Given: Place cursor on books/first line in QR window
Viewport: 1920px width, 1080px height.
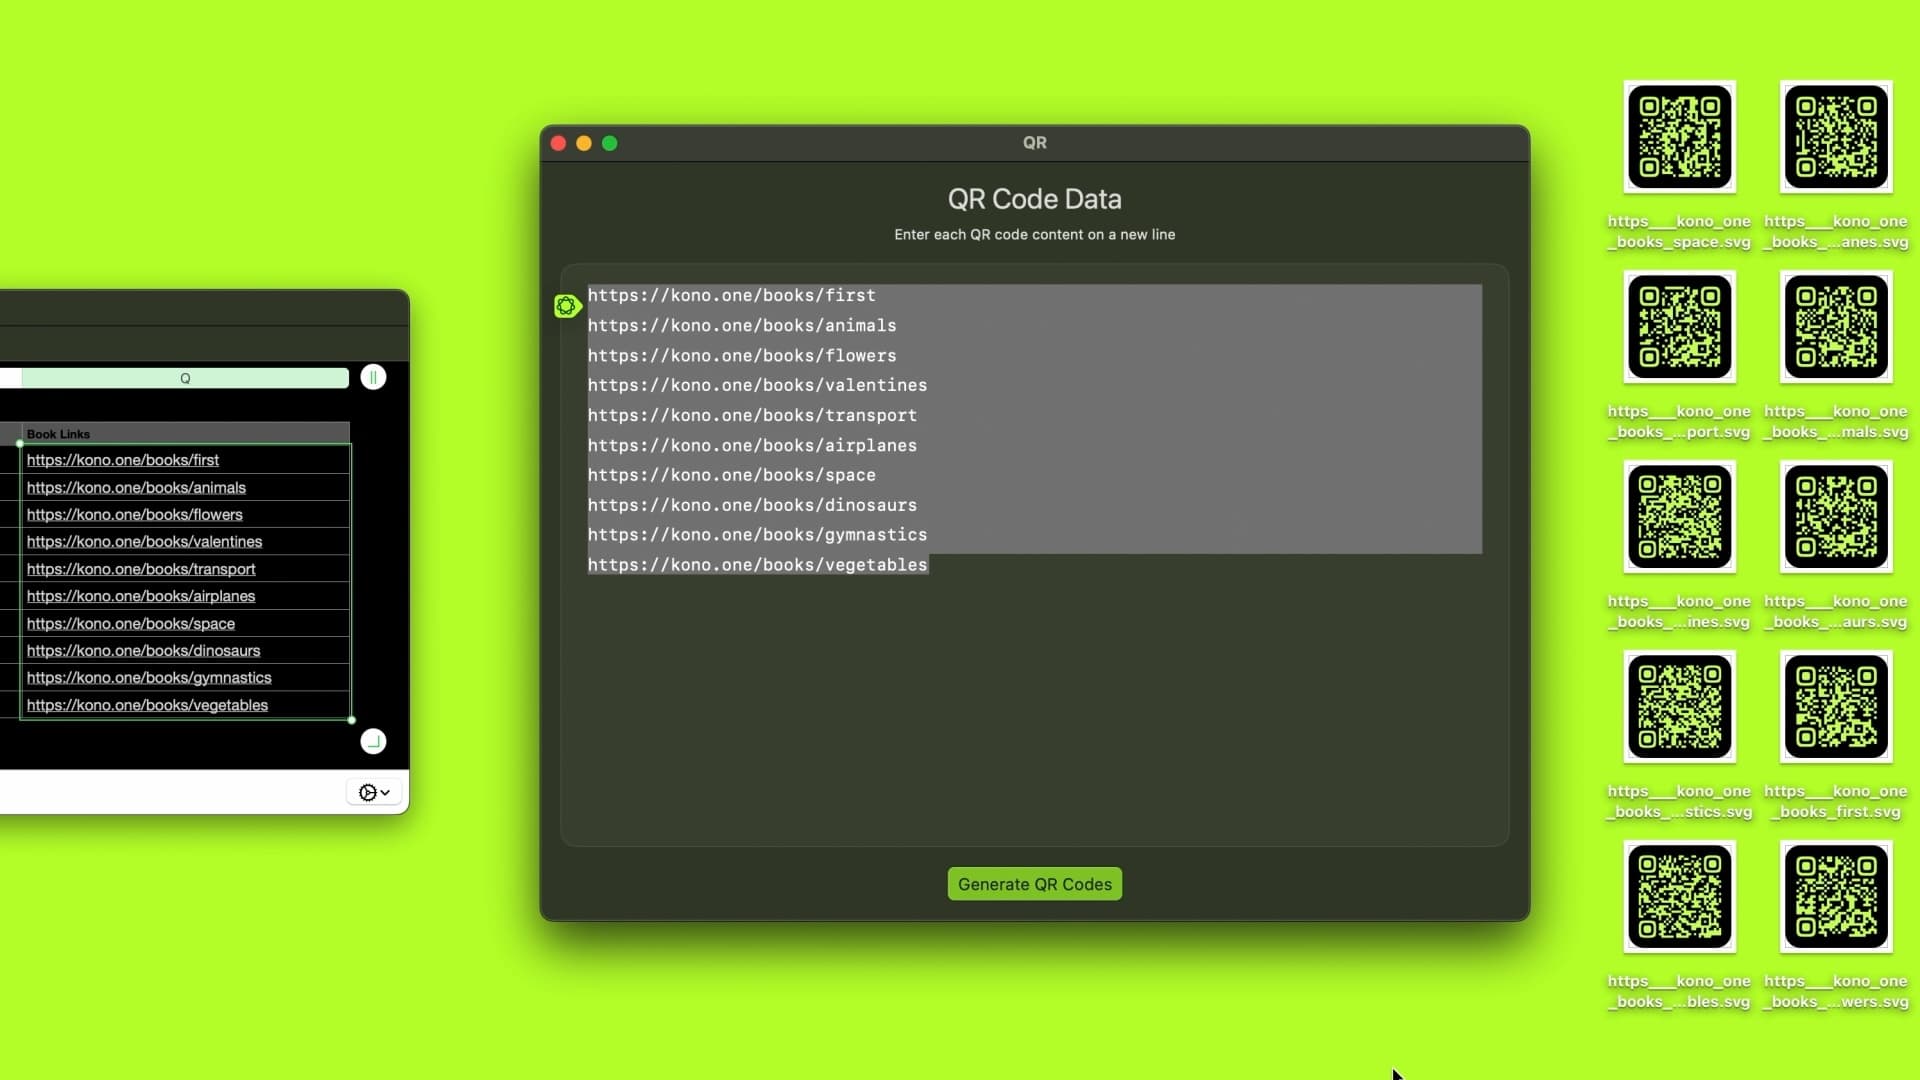Looking at the screenshot, I should click(732, 295).
